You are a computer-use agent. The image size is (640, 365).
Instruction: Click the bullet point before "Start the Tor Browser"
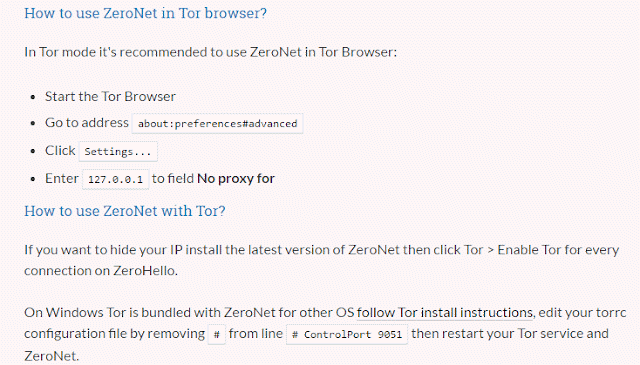click(x=33, y=97)
